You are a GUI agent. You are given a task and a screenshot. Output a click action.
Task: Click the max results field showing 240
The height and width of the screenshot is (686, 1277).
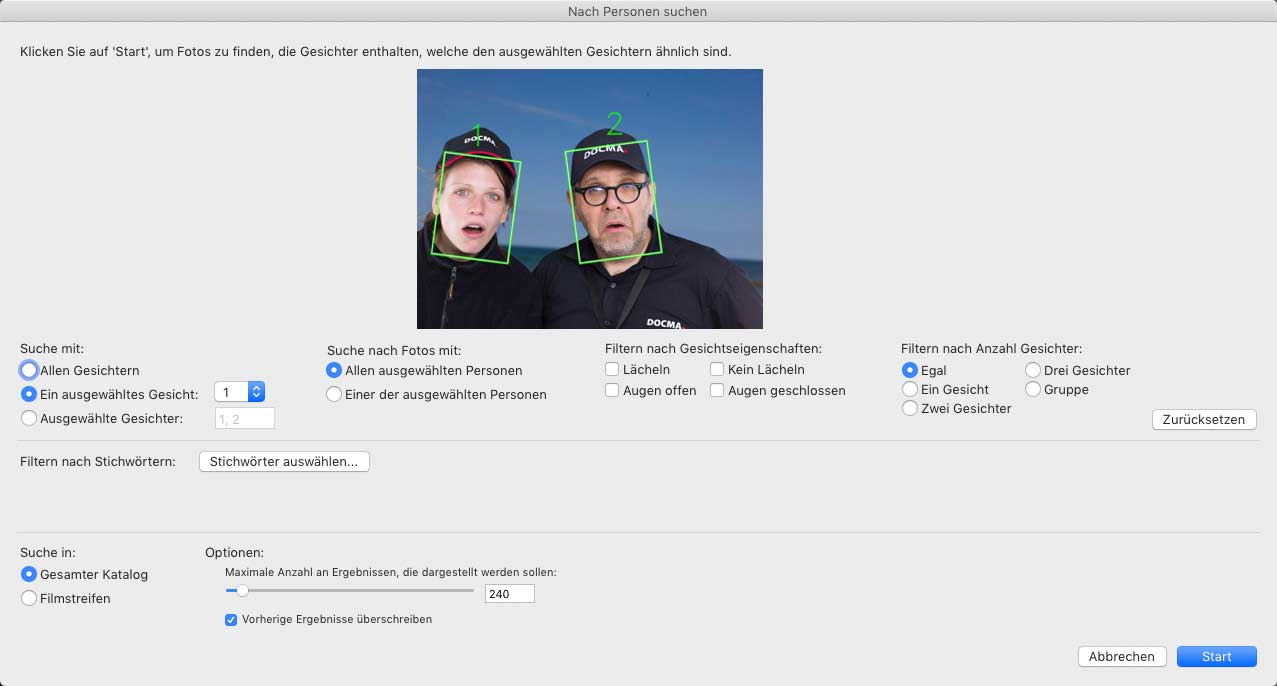[509, 594]
